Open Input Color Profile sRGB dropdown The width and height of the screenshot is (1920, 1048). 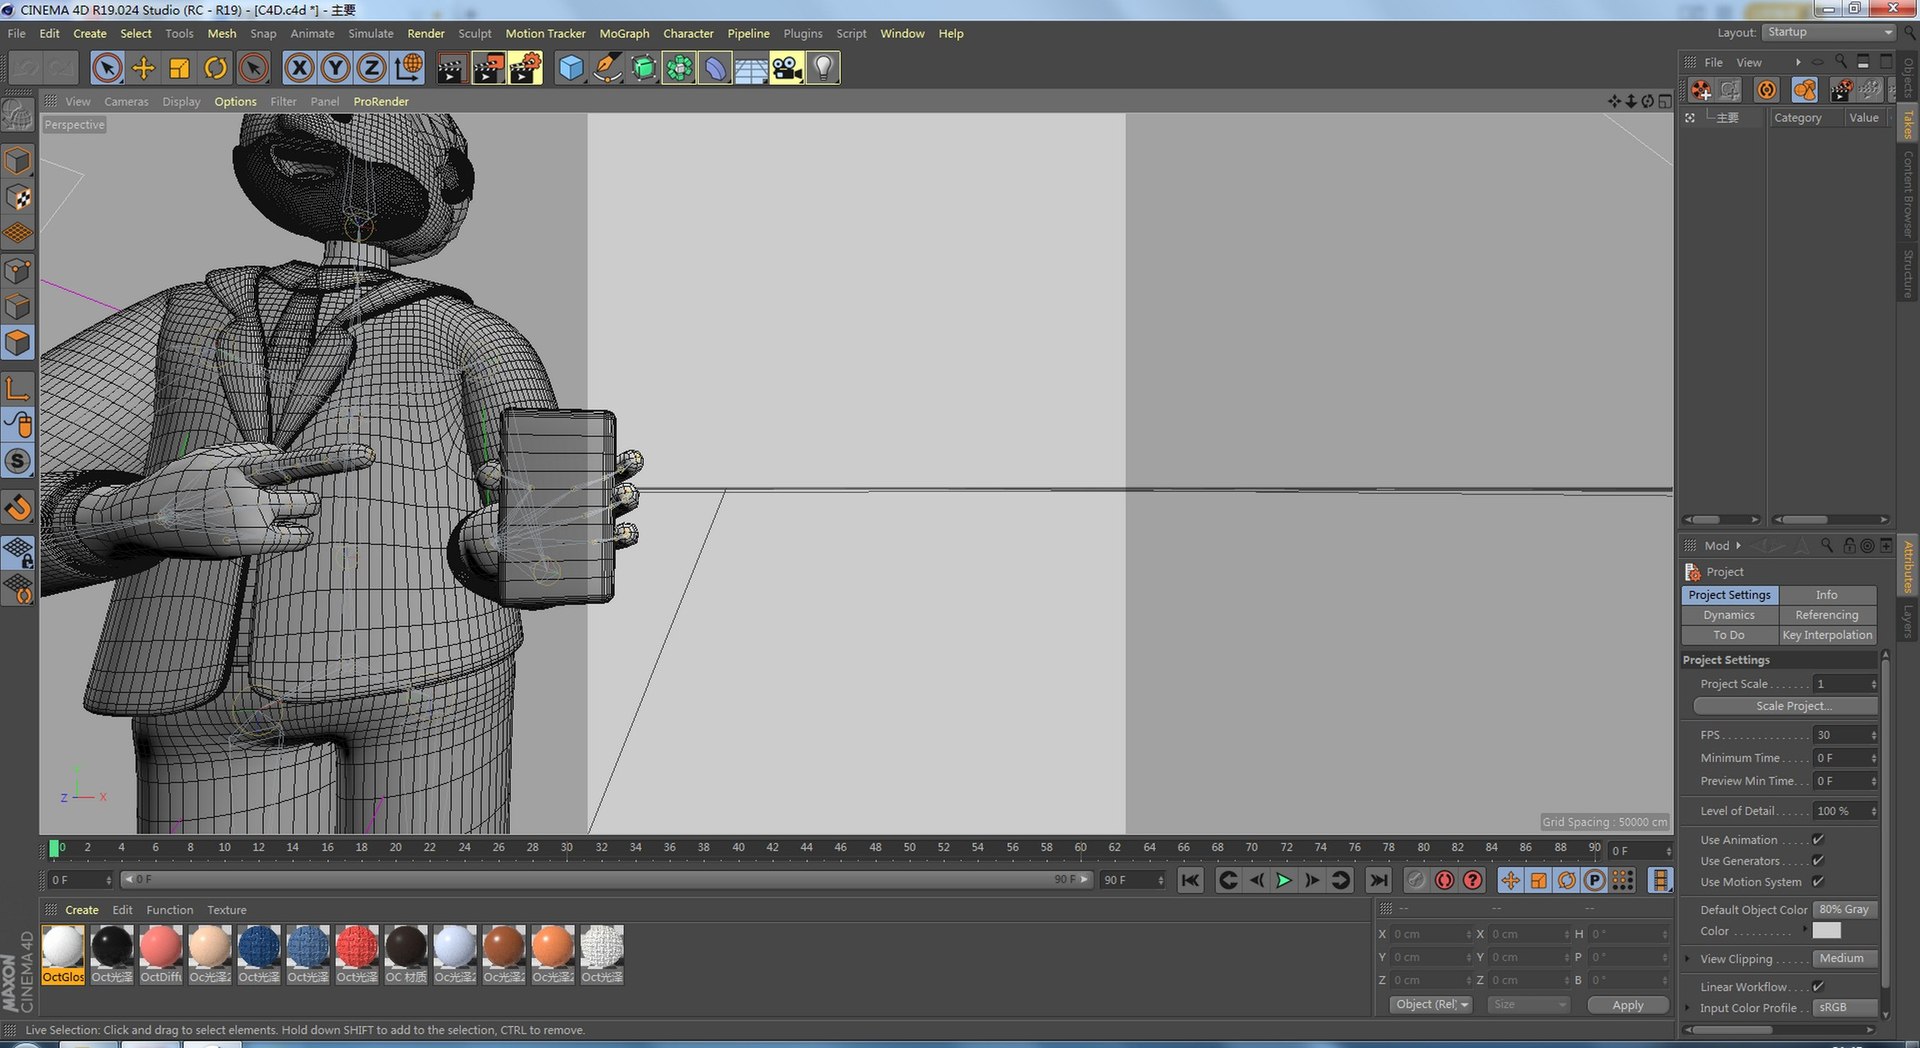pyautogui.click(x=1845, y=1007)
